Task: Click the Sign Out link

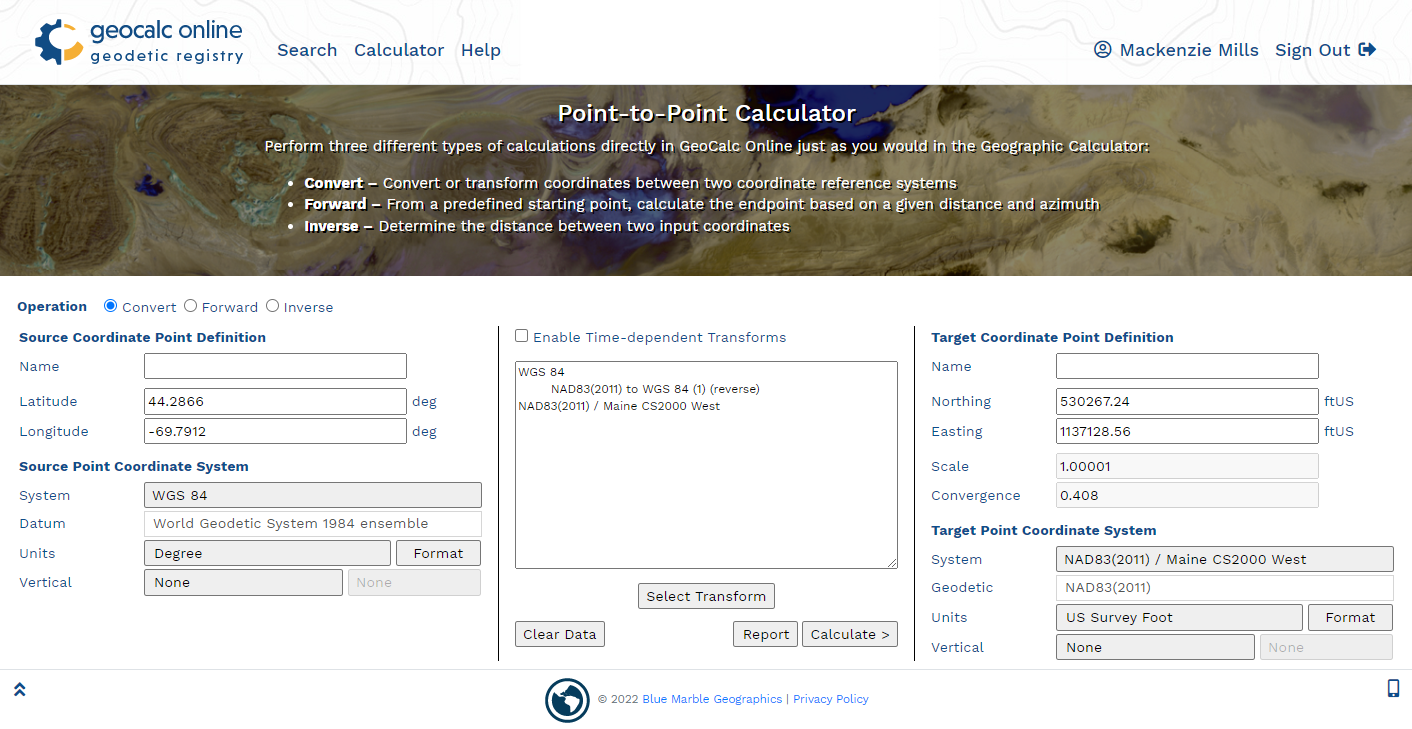Action: coord(1313,50)
